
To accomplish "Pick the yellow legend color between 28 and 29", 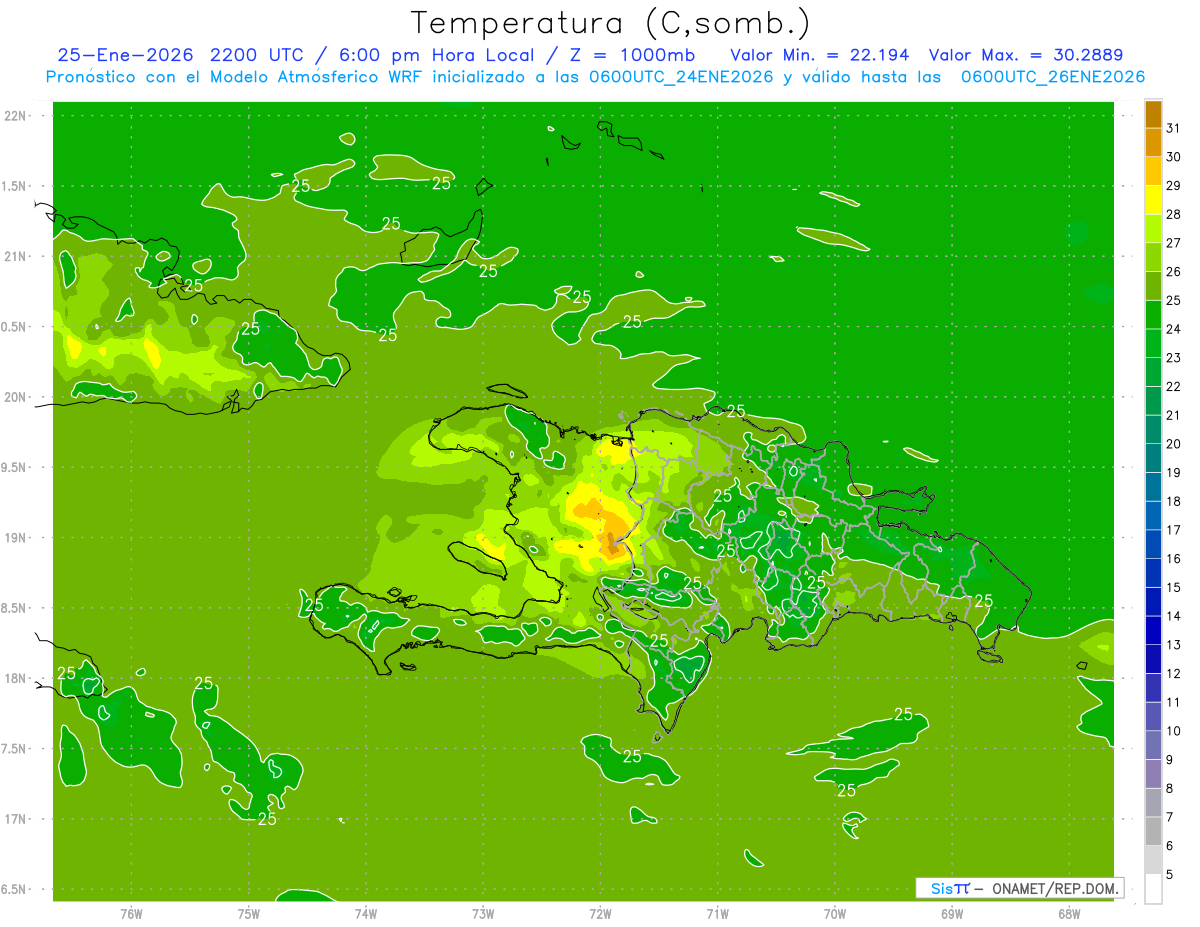I will click(x=1153, y=200).
